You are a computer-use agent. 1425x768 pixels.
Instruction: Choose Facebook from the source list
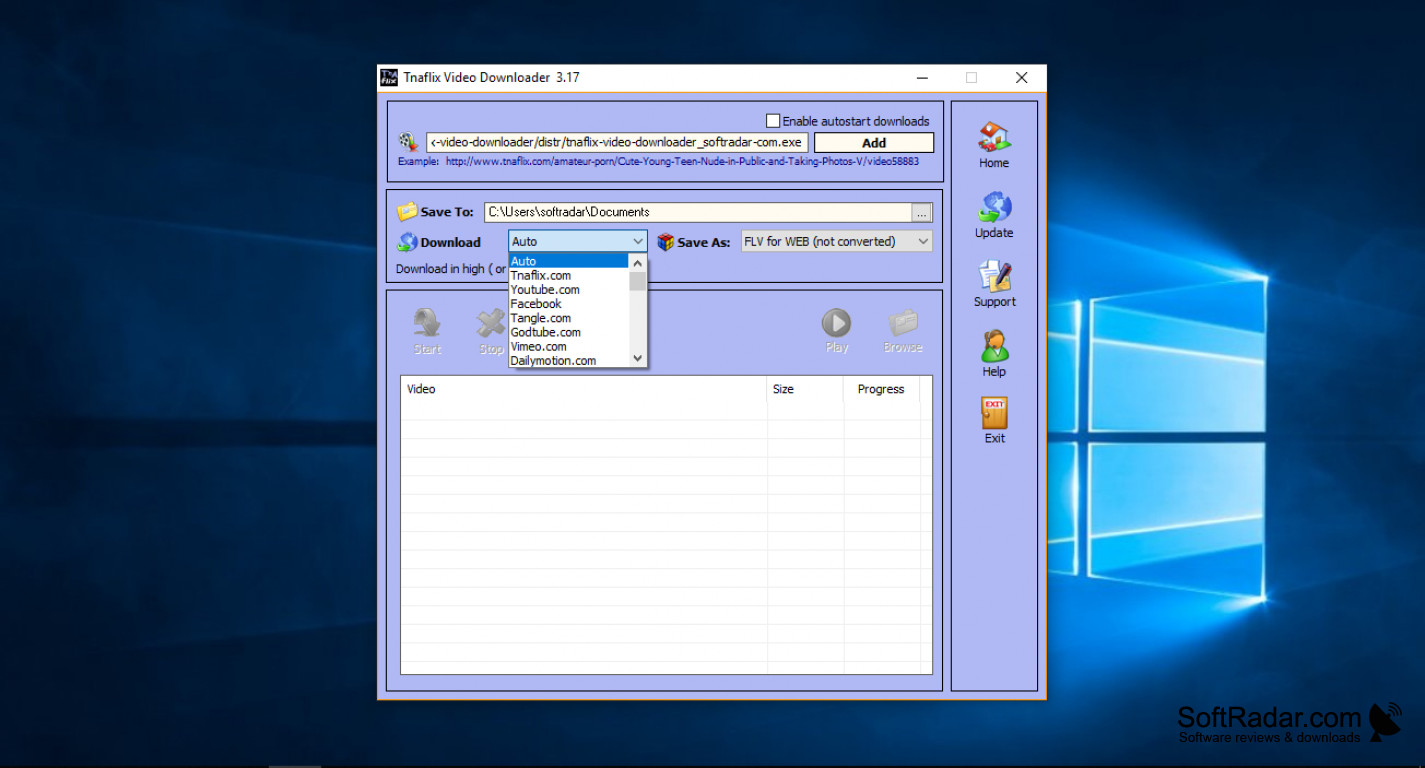click(x=569, y=304)
